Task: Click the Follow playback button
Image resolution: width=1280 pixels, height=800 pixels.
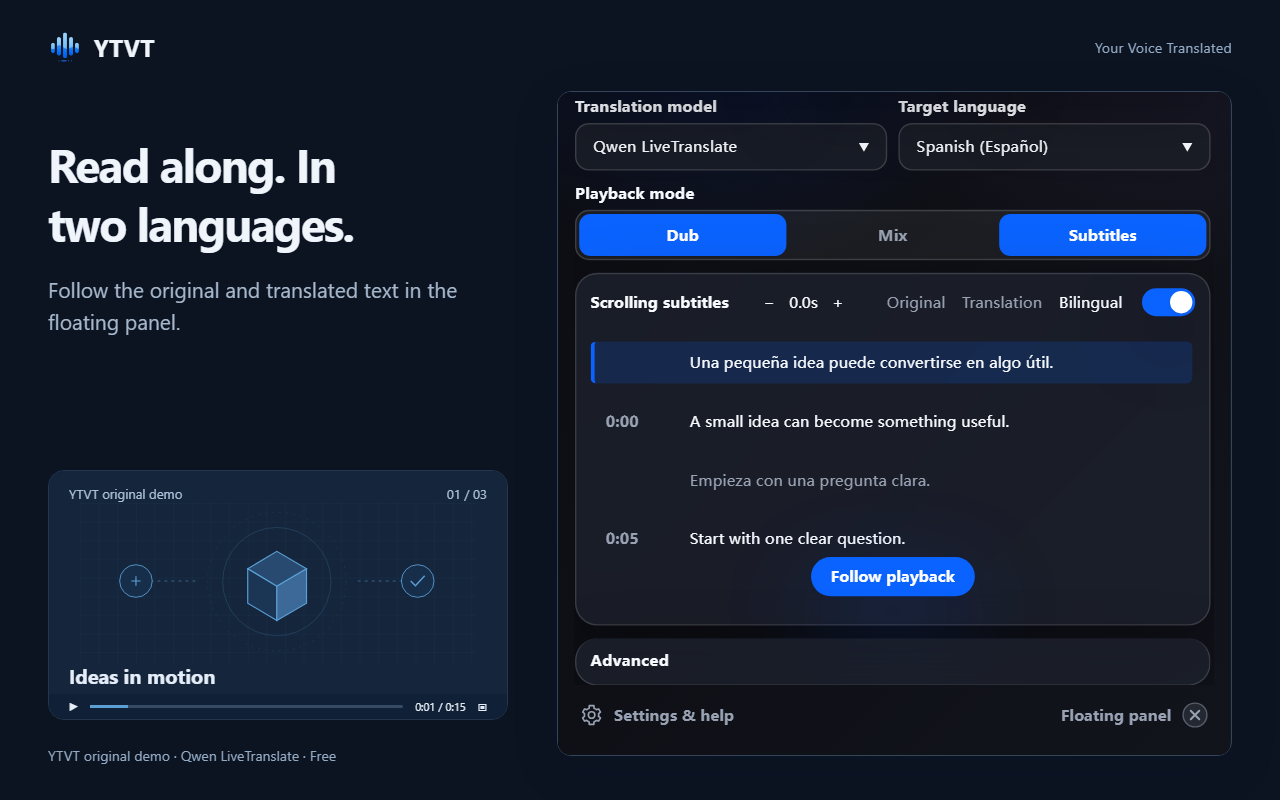Action: 893,577
